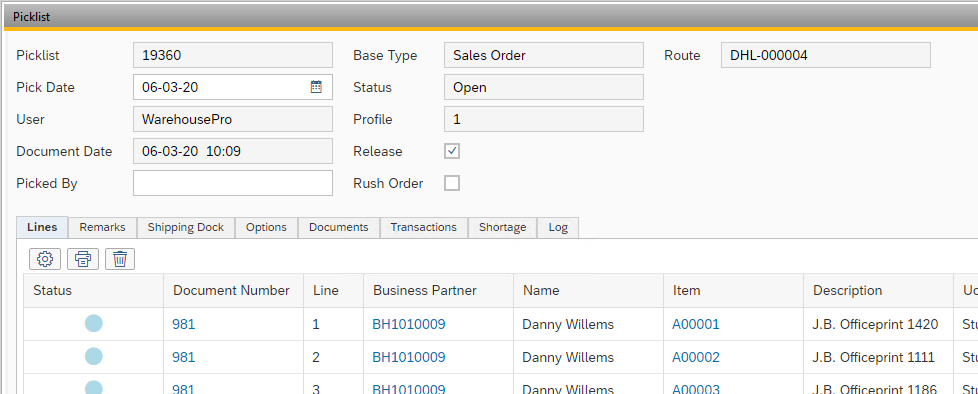Open BH1010009 partner link on line 2
978x394 pixels.
[x=409, y=357]
